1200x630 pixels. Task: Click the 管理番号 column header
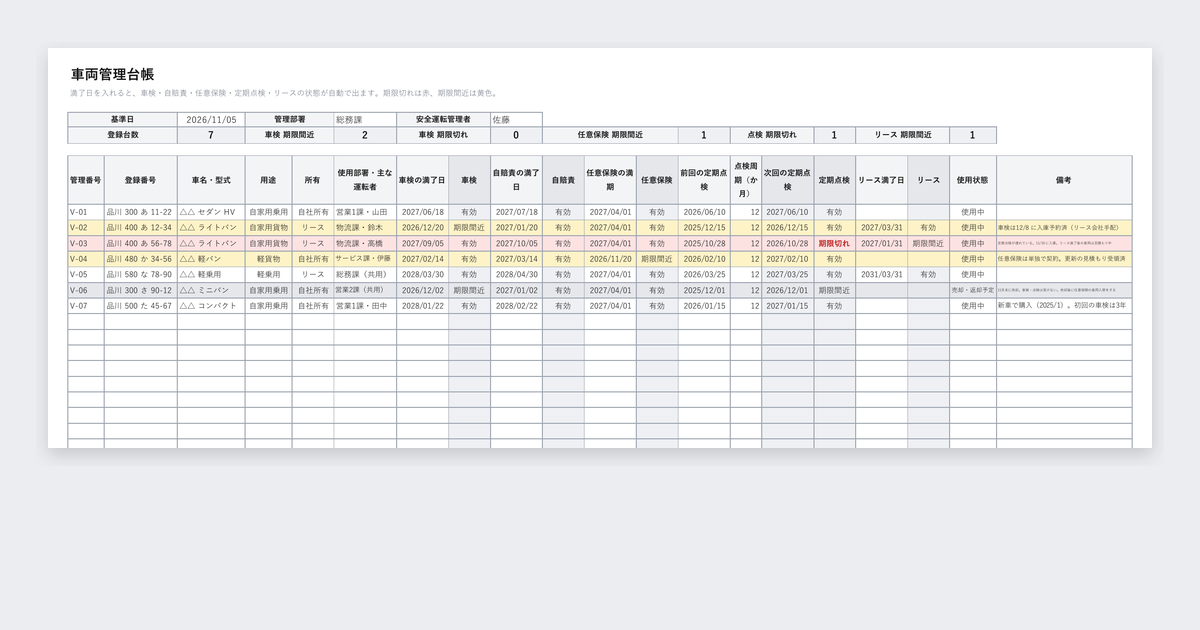(86, 180)
